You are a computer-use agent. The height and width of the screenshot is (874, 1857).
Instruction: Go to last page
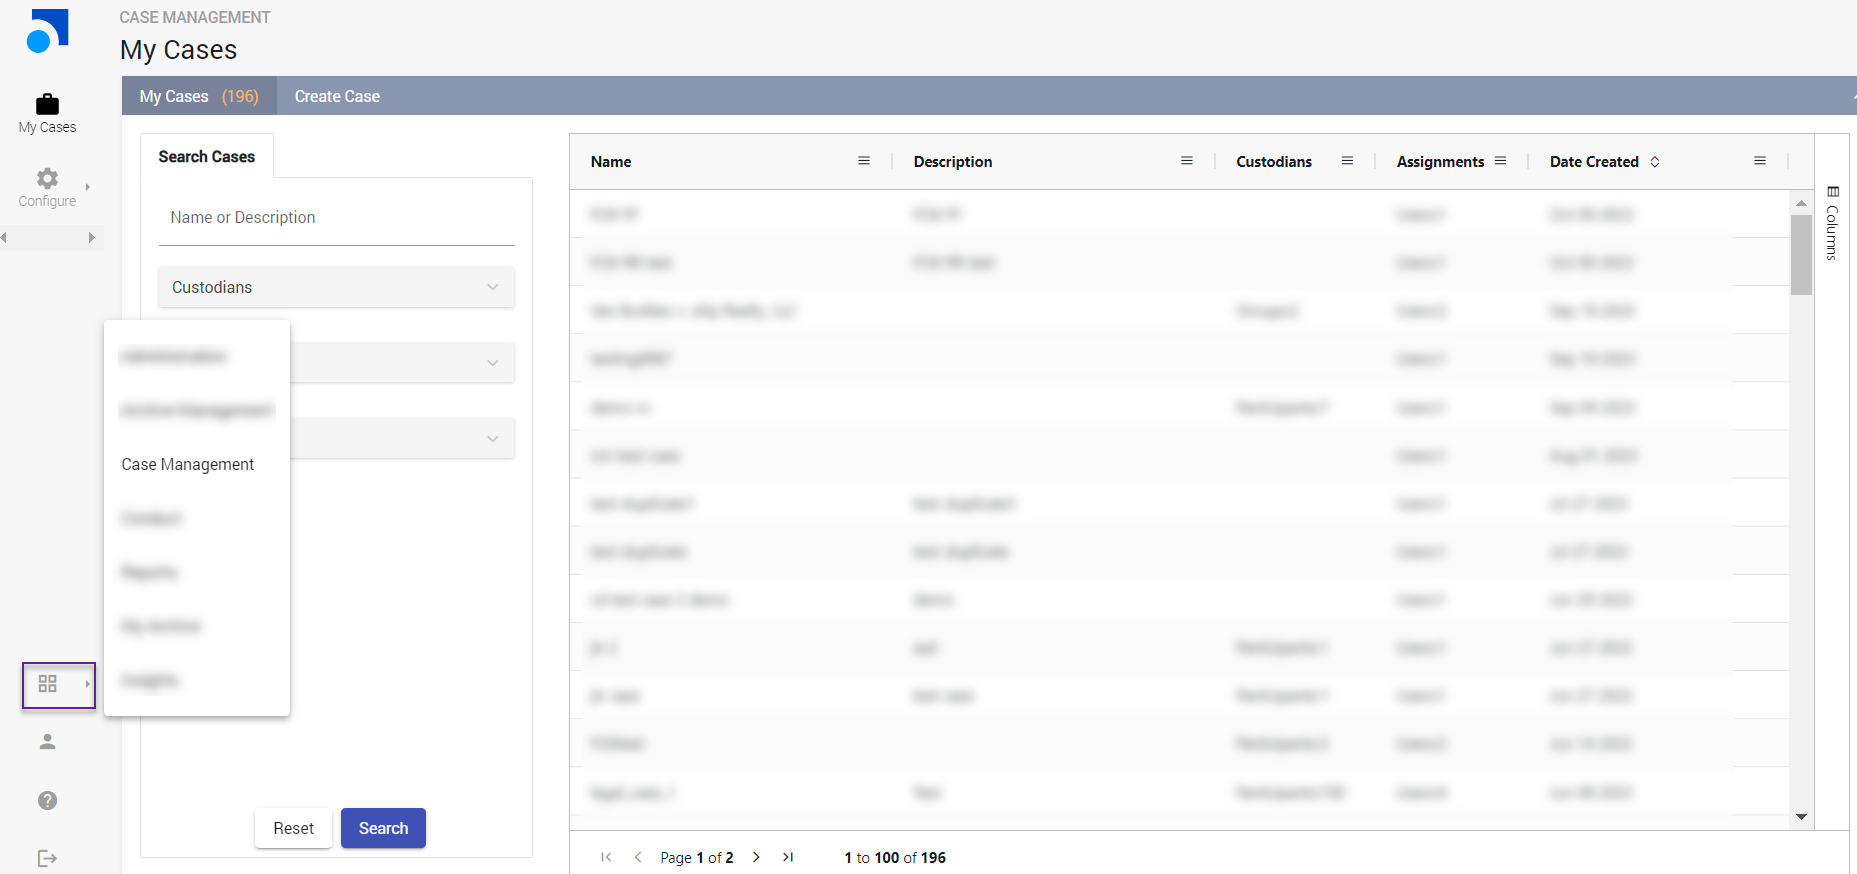[788, 857]
